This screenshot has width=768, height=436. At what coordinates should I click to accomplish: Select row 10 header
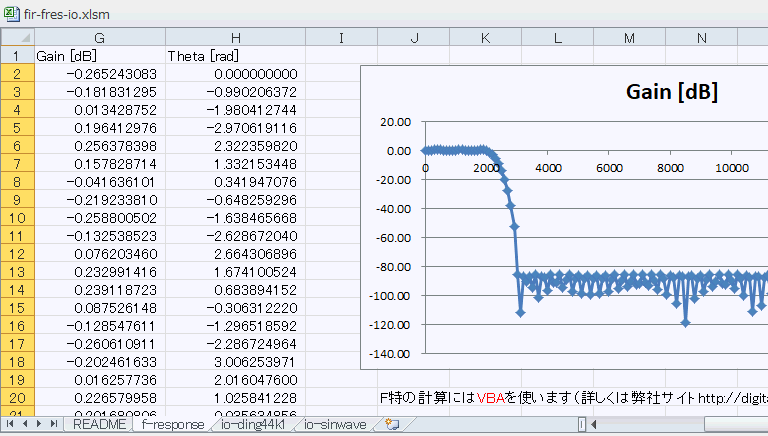[x=18, y=218]
